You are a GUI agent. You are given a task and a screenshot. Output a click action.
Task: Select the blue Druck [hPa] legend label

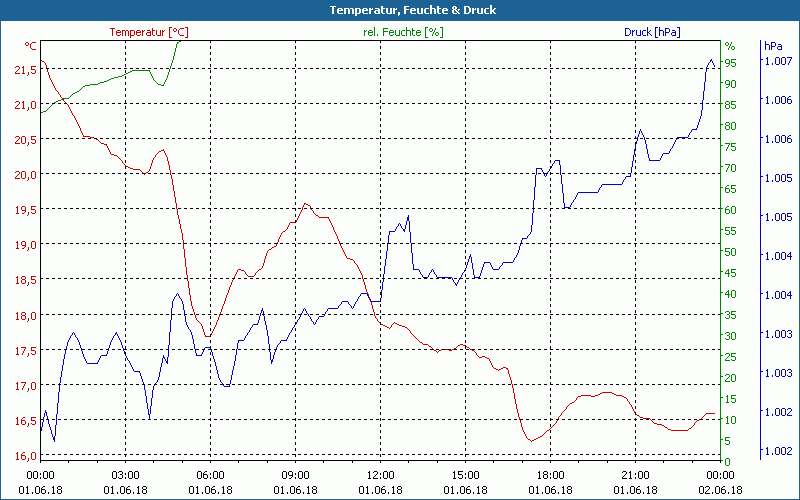652,32
